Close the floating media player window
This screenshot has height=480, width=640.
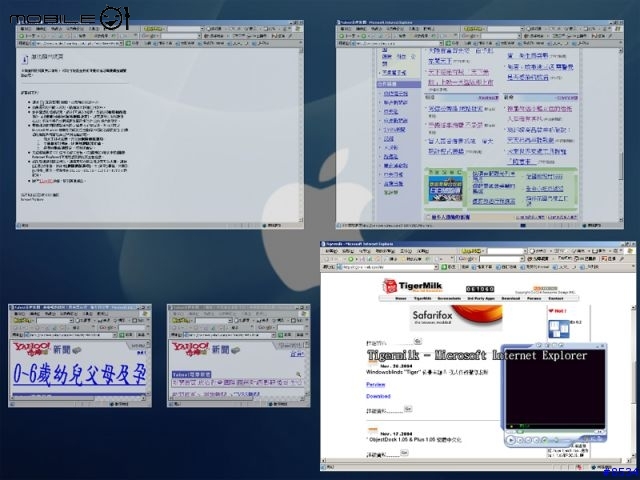point(602,346)
